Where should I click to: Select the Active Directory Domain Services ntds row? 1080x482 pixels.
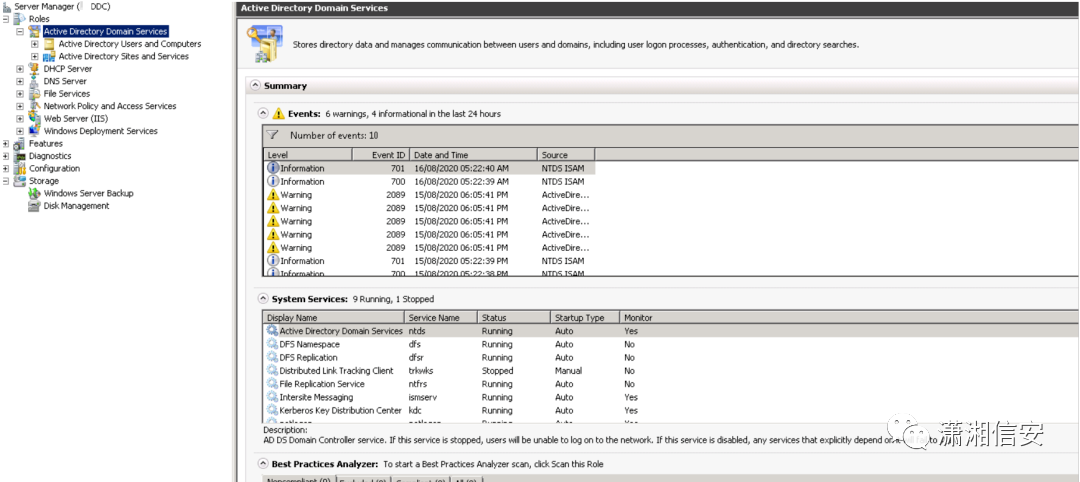pyautogui.click(x=672, y=331)
